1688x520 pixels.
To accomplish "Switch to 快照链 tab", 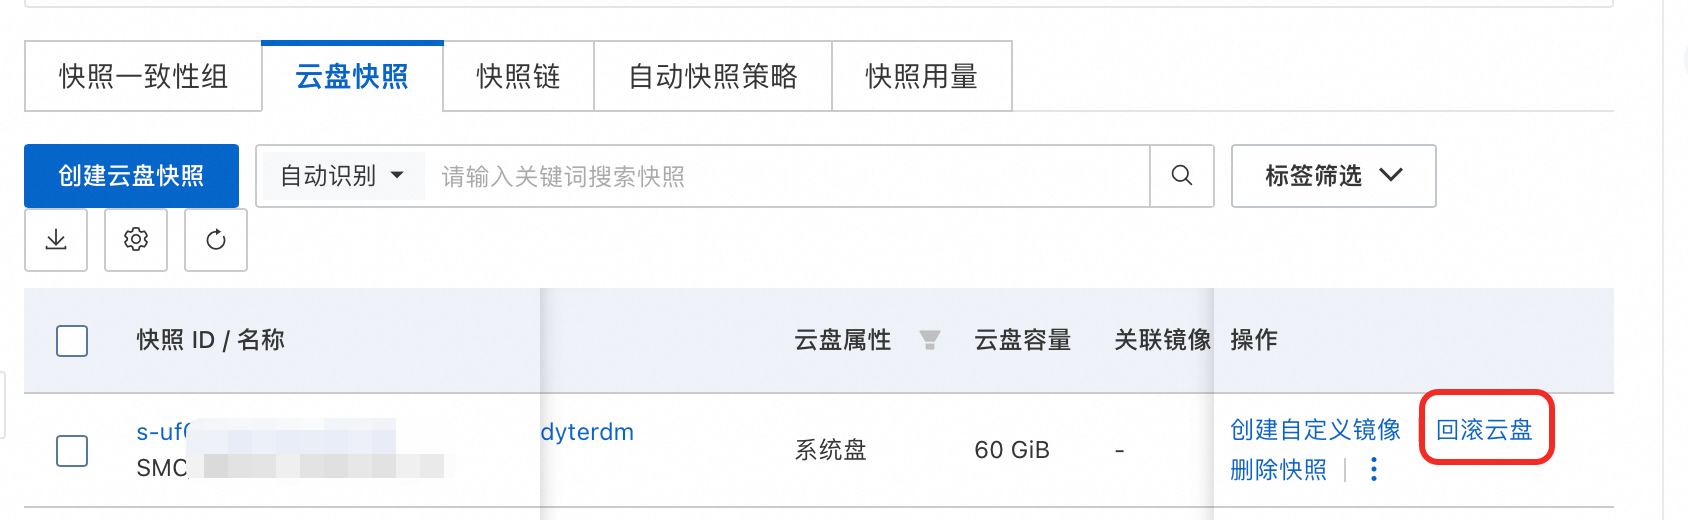I will coord(518,76).
